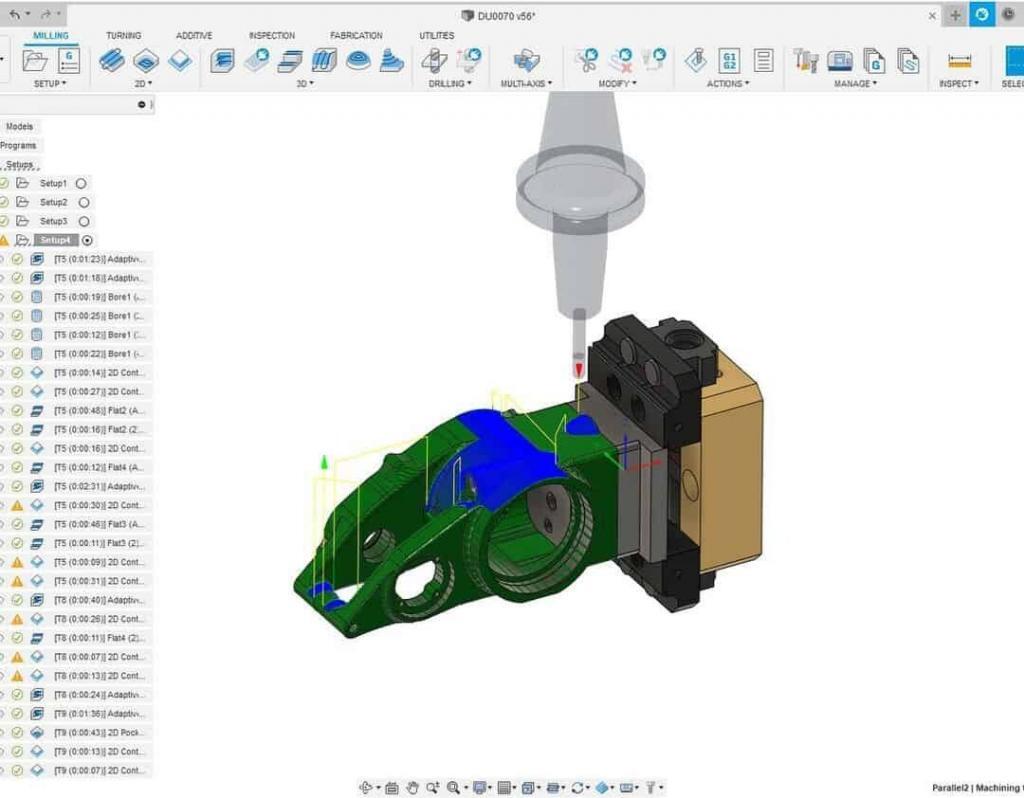Select the 3D Flat toolpath icon
Screen dimensions: 1024x798
[x=290, y=61]
